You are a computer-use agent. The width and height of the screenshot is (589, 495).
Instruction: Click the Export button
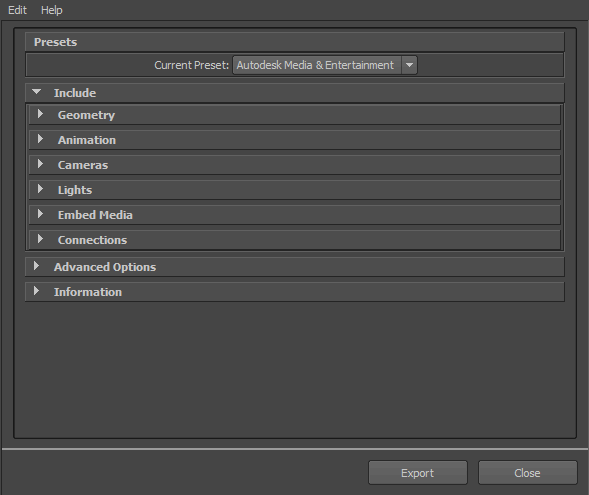(x=418, y=473)
